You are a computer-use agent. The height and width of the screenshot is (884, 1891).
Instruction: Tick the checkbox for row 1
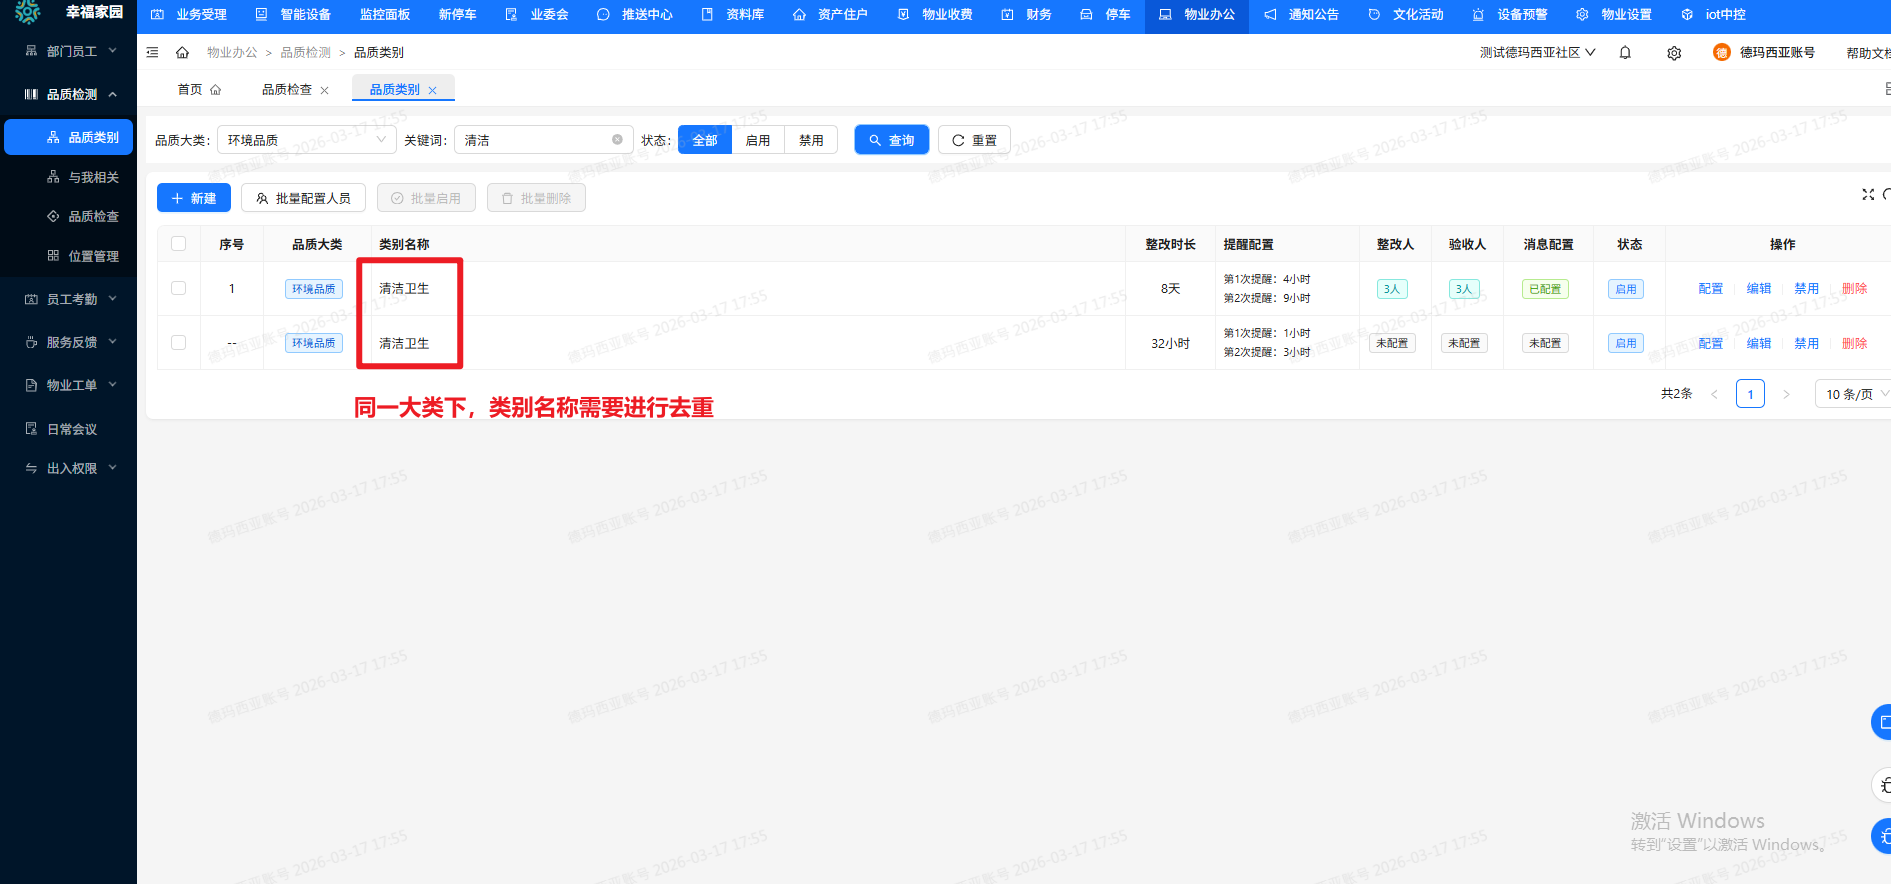coord(179,288)
